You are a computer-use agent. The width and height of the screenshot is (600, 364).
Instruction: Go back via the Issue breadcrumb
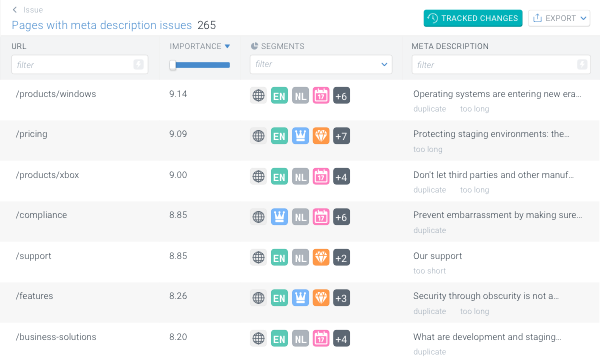pos(28,10)
